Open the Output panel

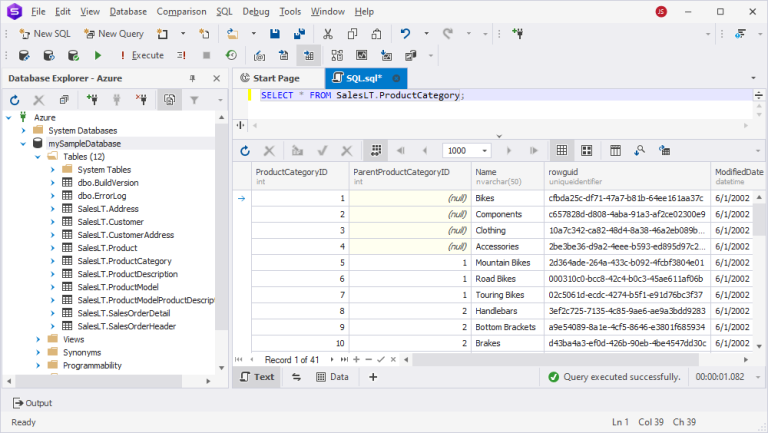(32, 403)
